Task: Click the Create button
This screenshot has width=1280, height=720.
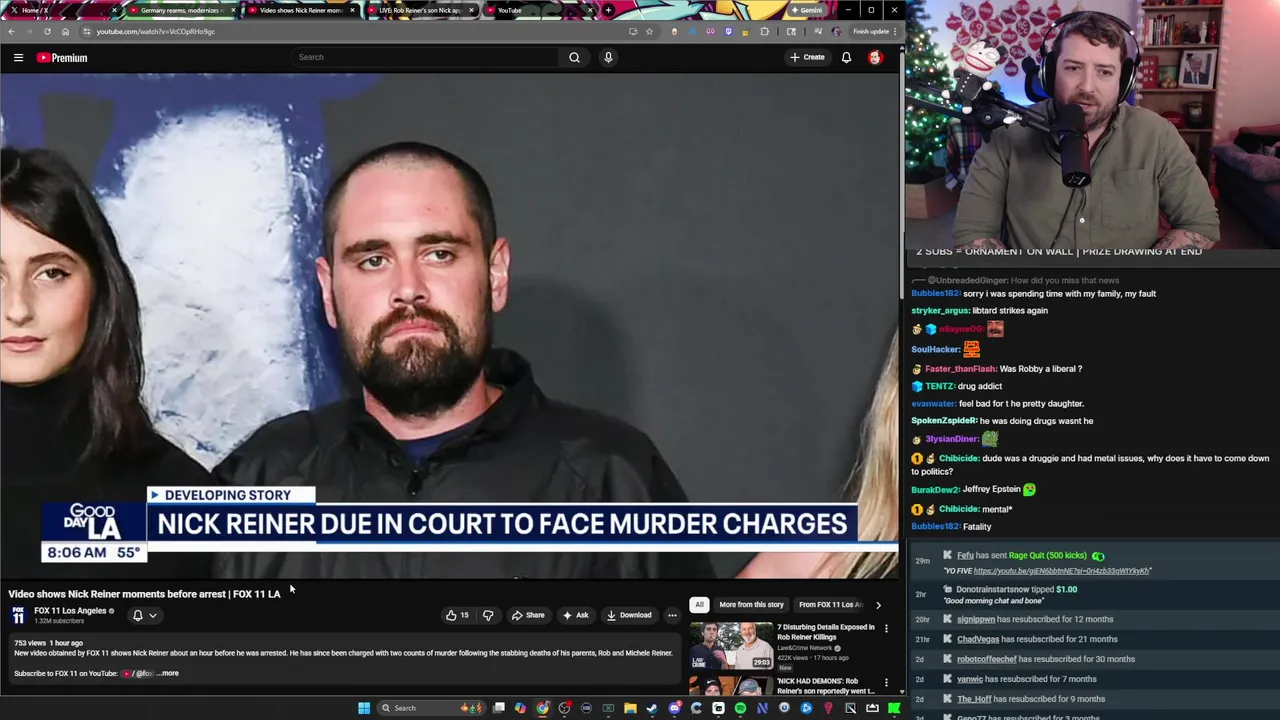Action: (807, 57)
